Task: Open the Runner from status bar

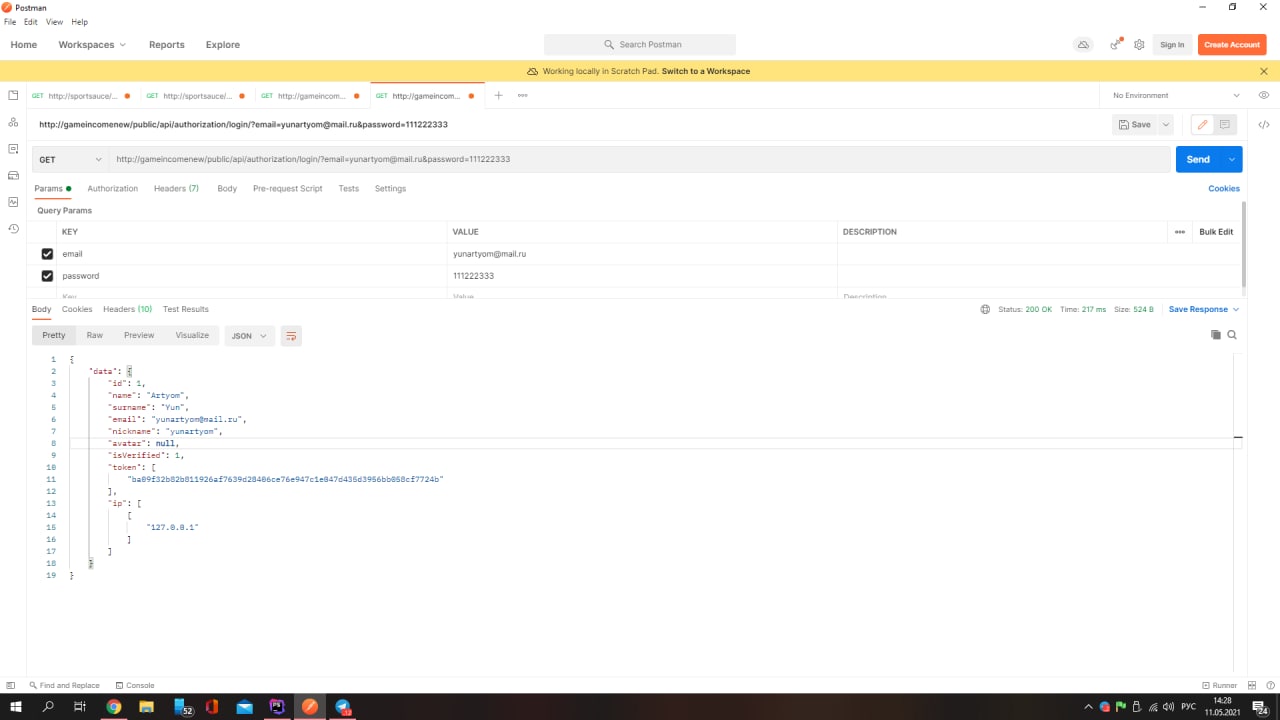Action: click(x=1219, y=685)
